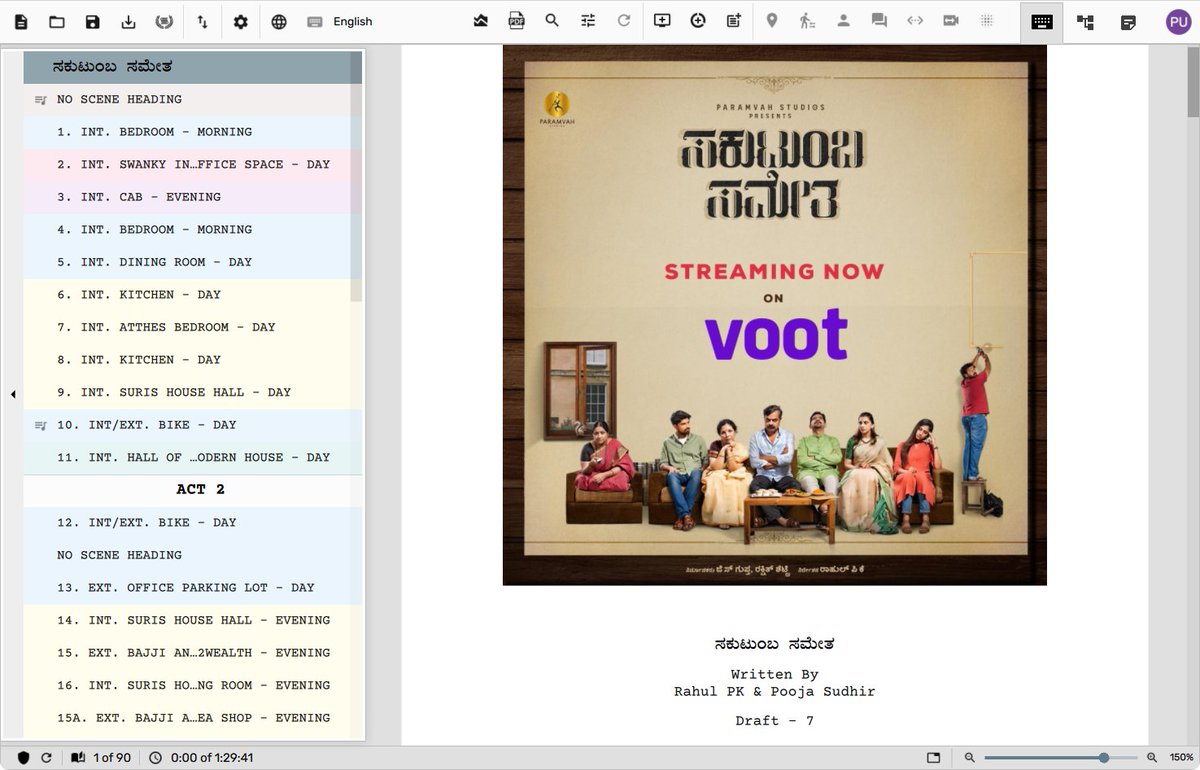Viewport: 1200px width, 770px height.
Task: Go to scene 9. INT. SURIS HOUSE HALL - DAY
Action: pyautogui.click(x=193, y=392)
